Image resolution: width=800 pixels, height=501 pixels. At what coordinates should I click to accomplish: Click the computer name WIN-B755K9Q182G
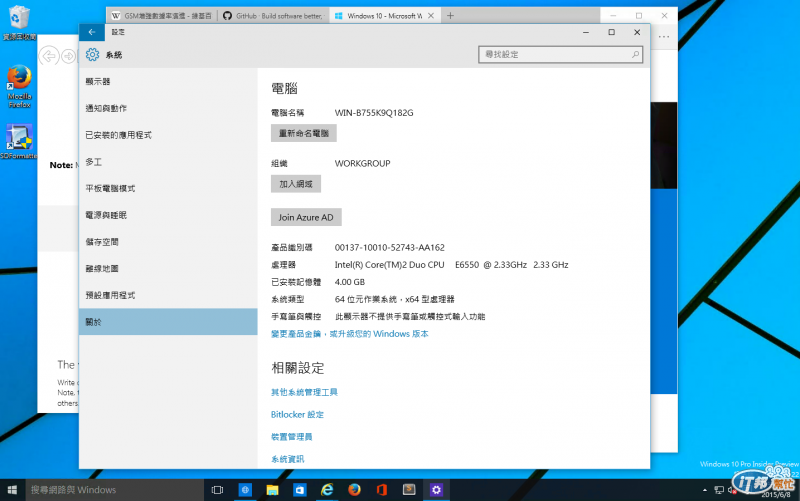pos(374,113)
